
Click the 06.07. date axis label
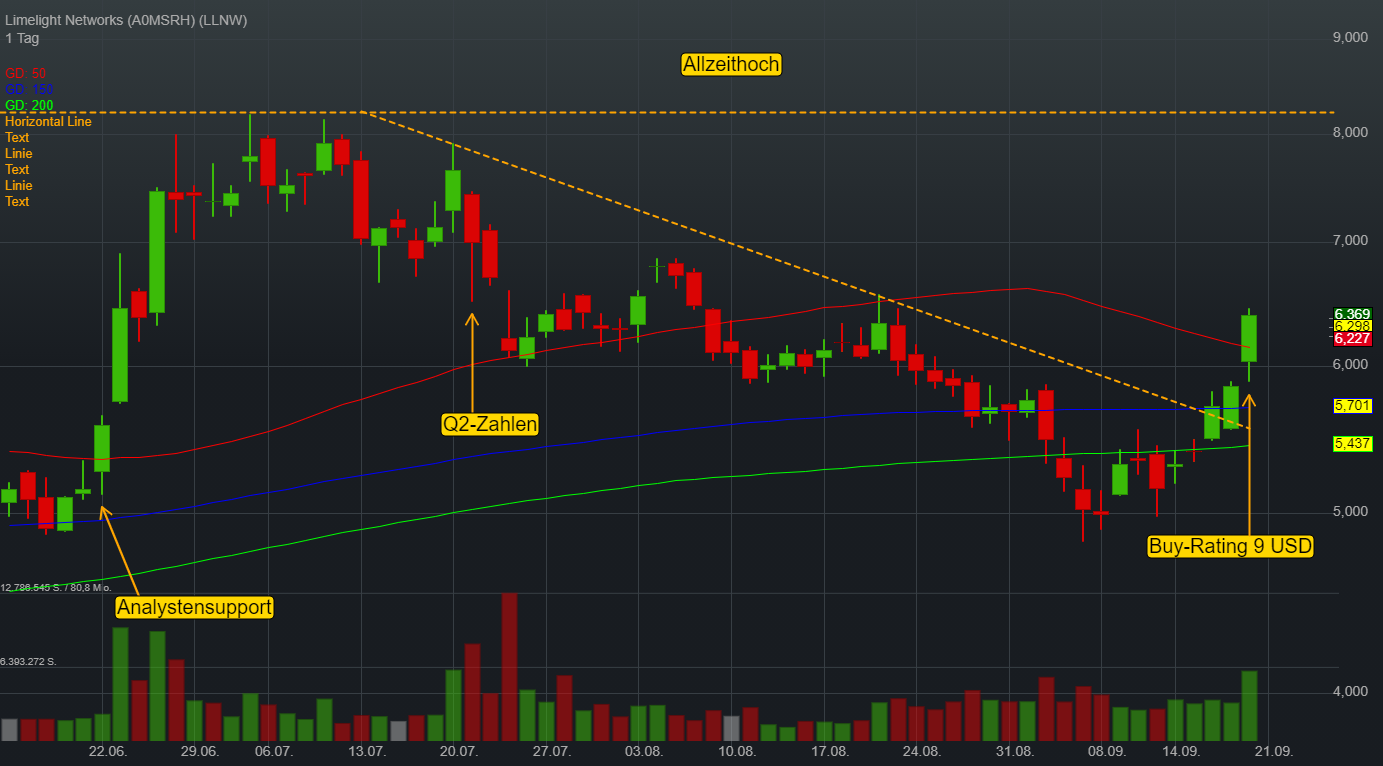point(273,751)
